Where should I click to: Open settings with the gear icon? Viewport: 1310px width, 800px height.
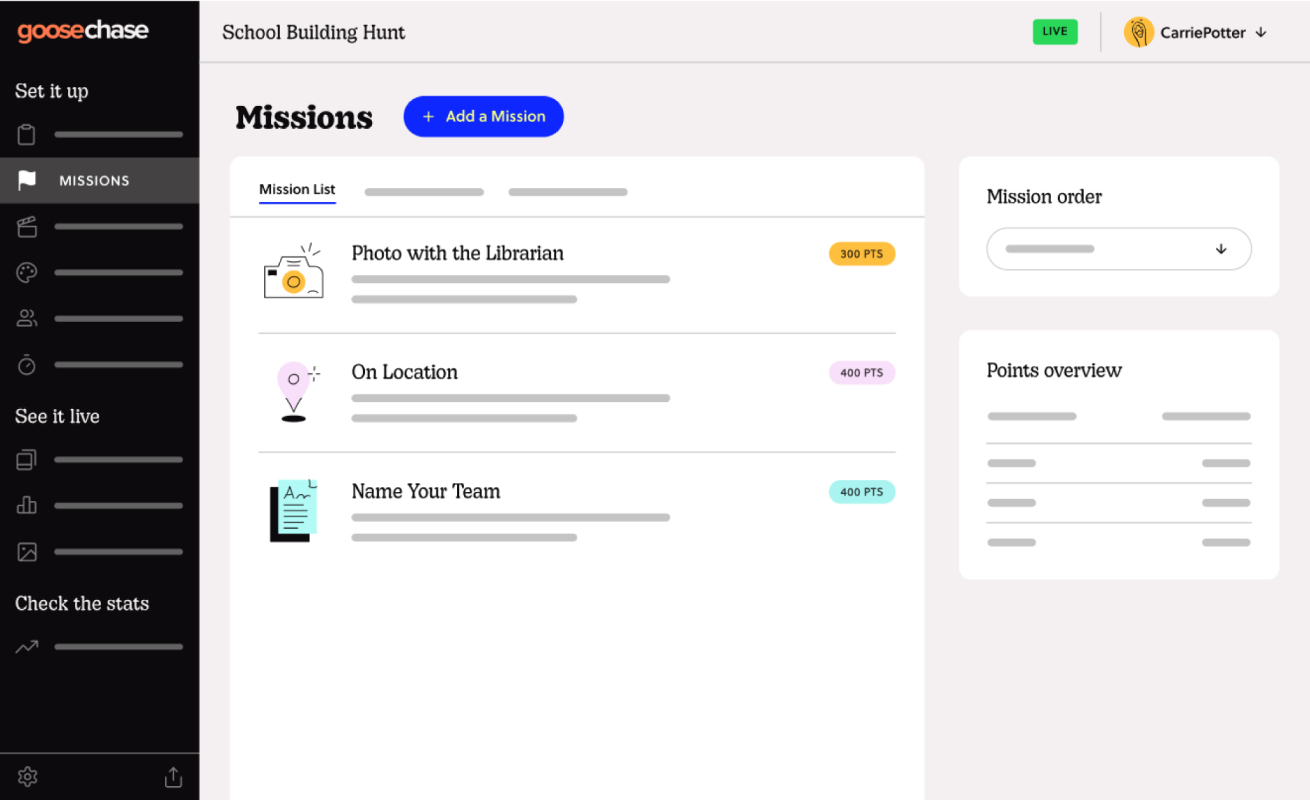(27, 777)
